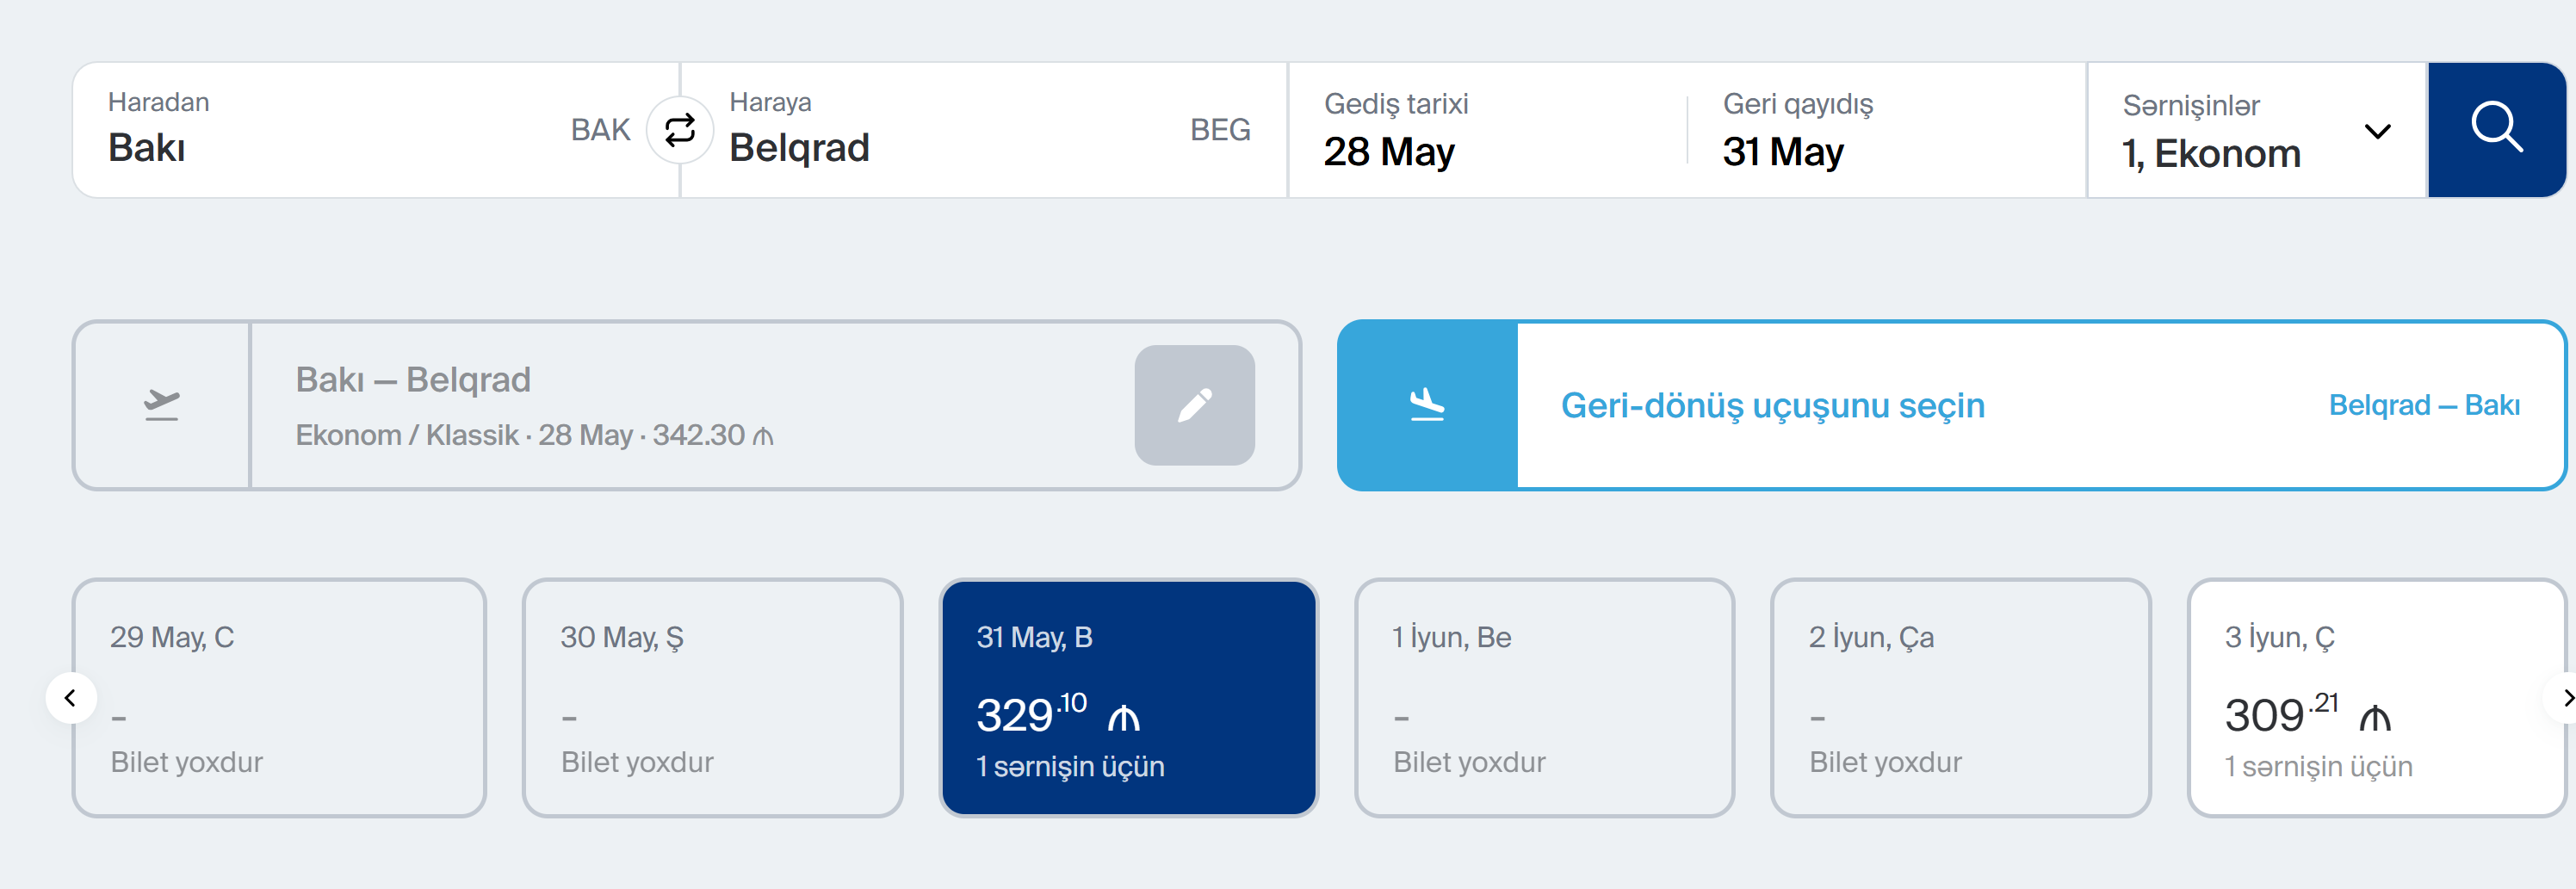Select the 29 May date tab
Screen dimensions: 2576x889
pos(279,698)
